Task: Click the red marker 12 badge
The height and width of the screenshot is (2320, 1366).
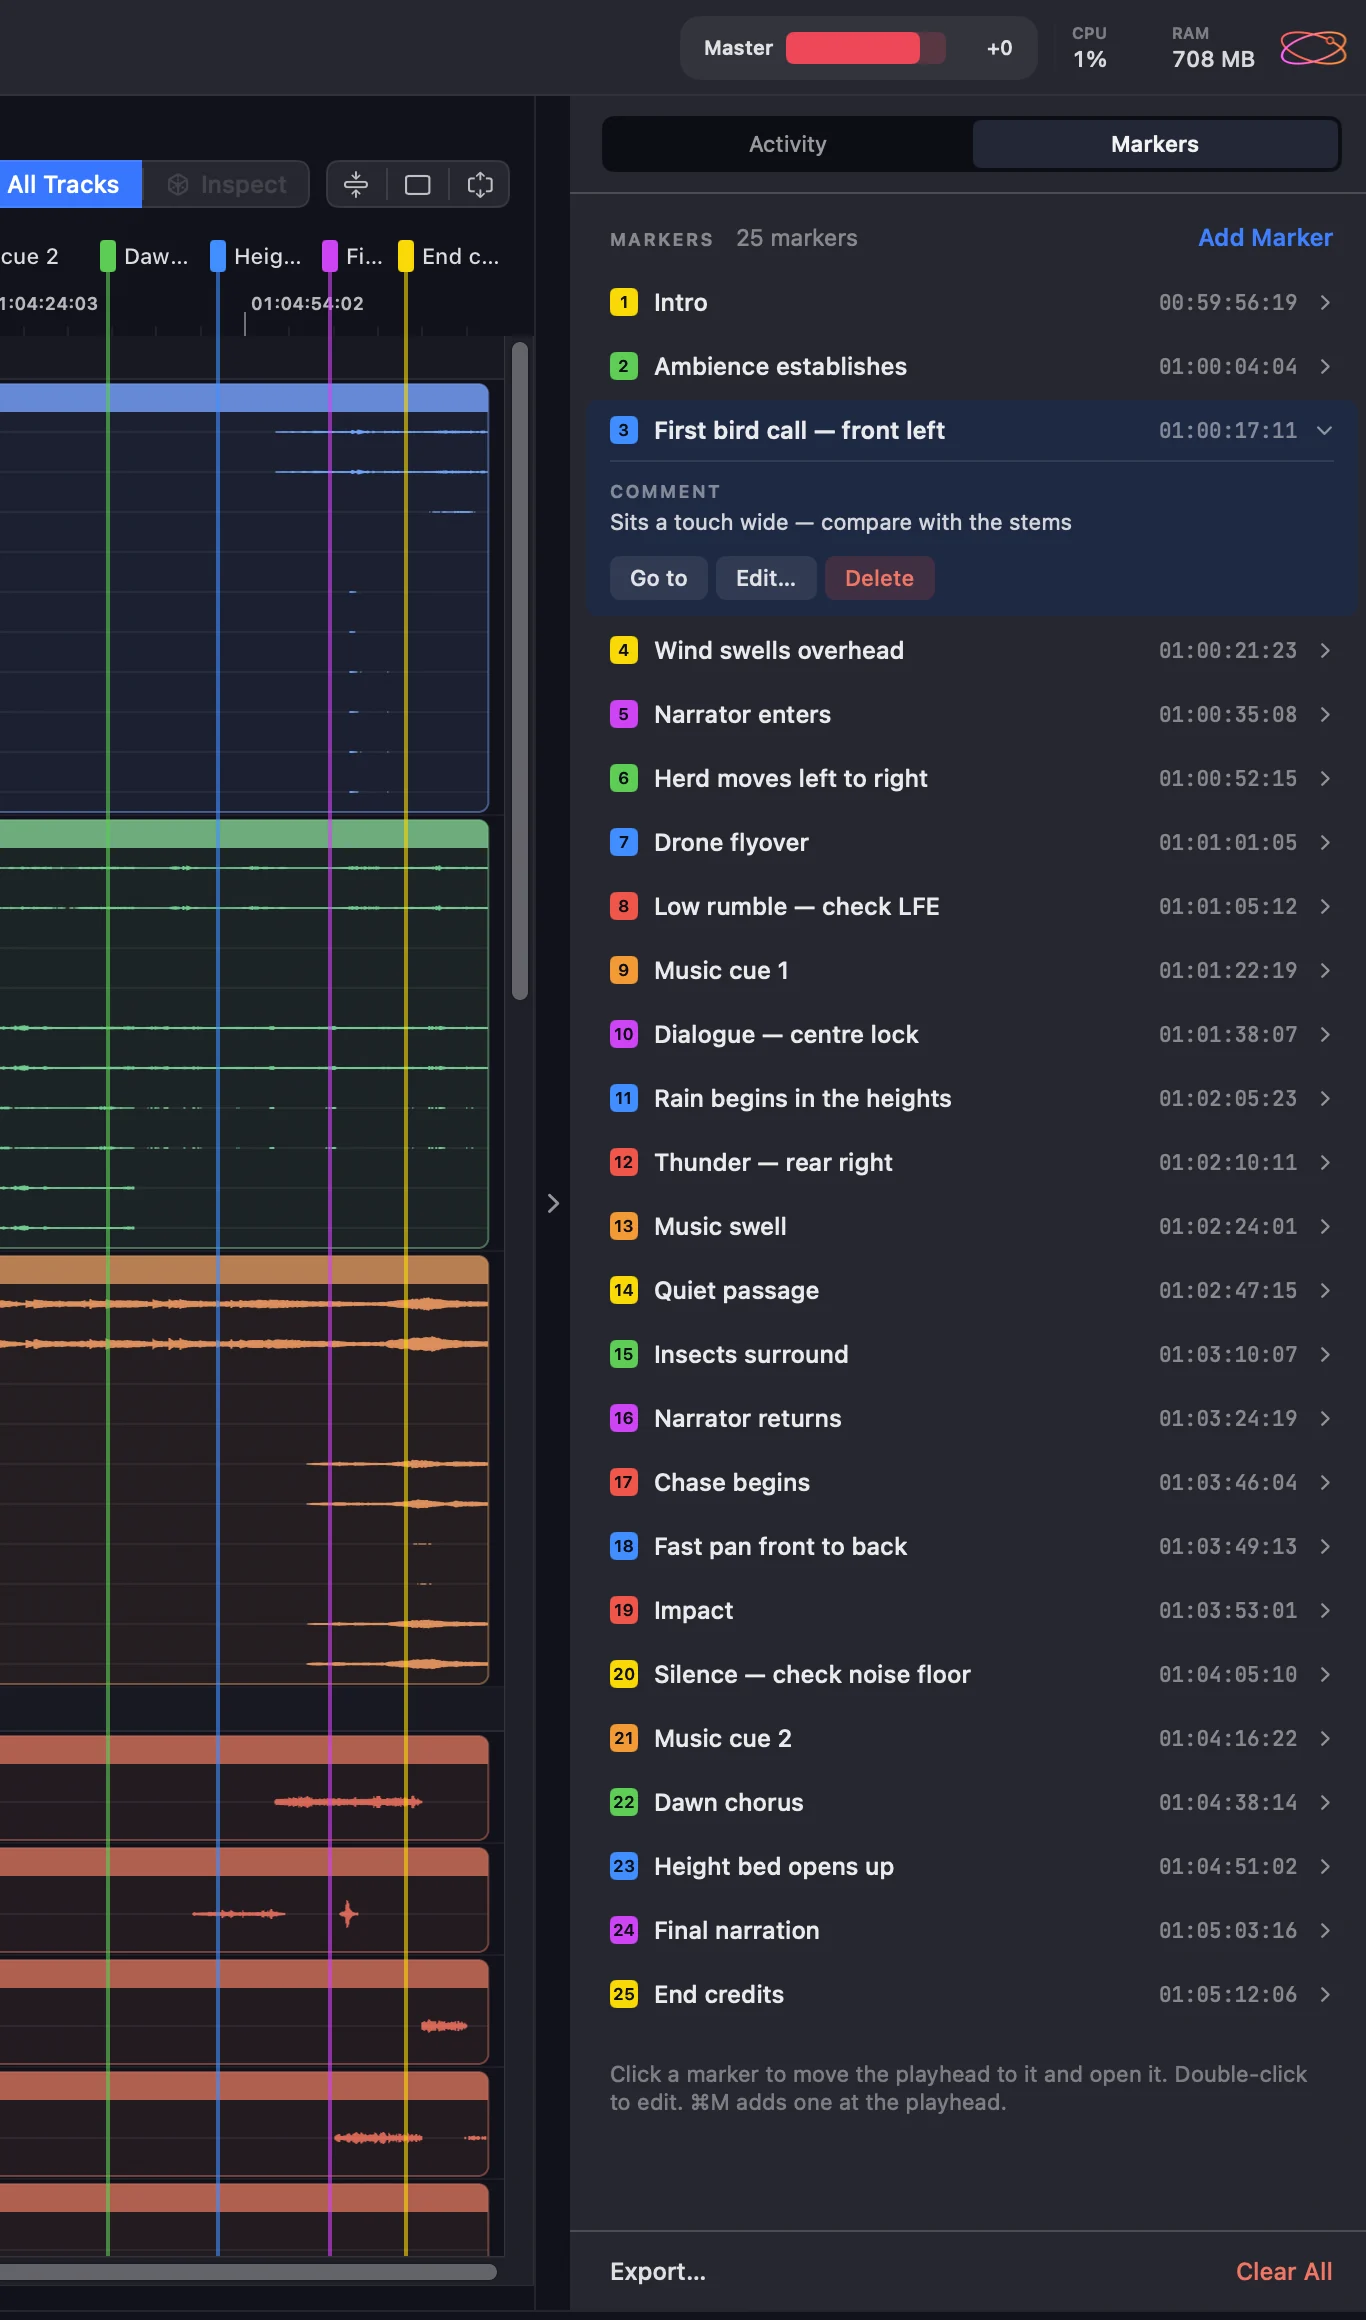Action: (x=624, y=1162)
